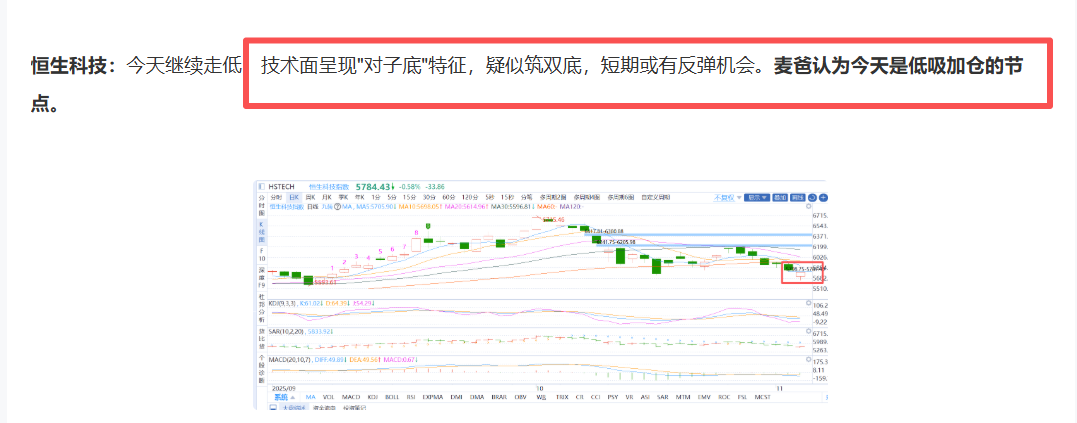Click the 5784.43 index price value
This screenshot has height=423, width=1077.
[373, 187]
